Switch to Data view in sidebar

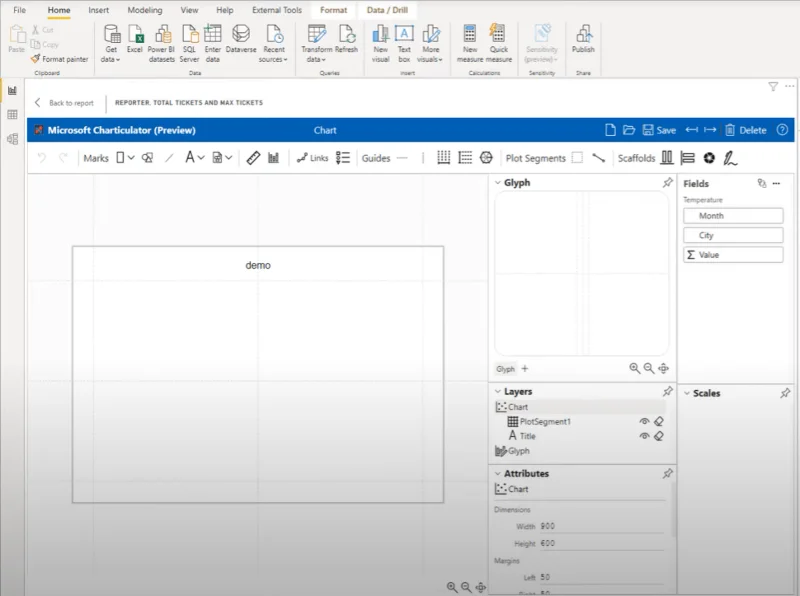click(12, 114)
